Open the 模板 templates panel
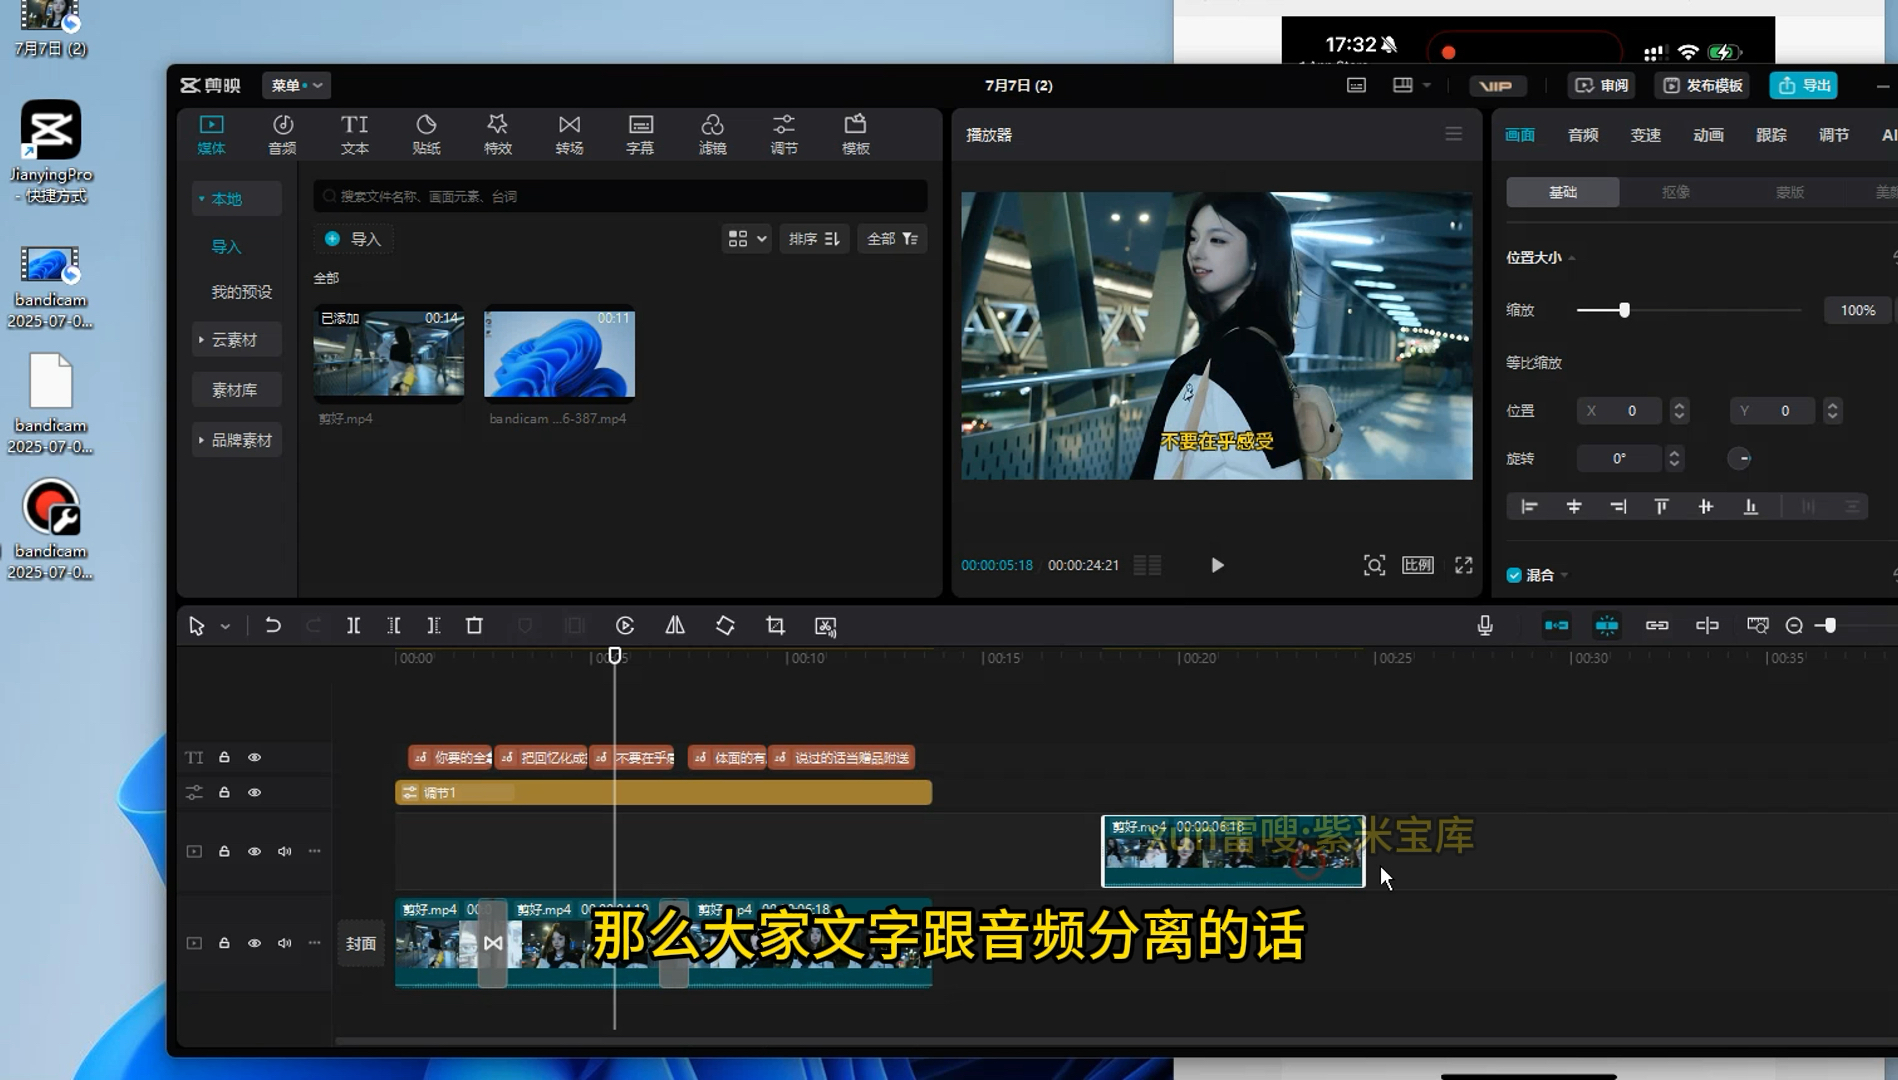The width and height of the screenshot is (1898, 1080). click(x=855, y=134)
